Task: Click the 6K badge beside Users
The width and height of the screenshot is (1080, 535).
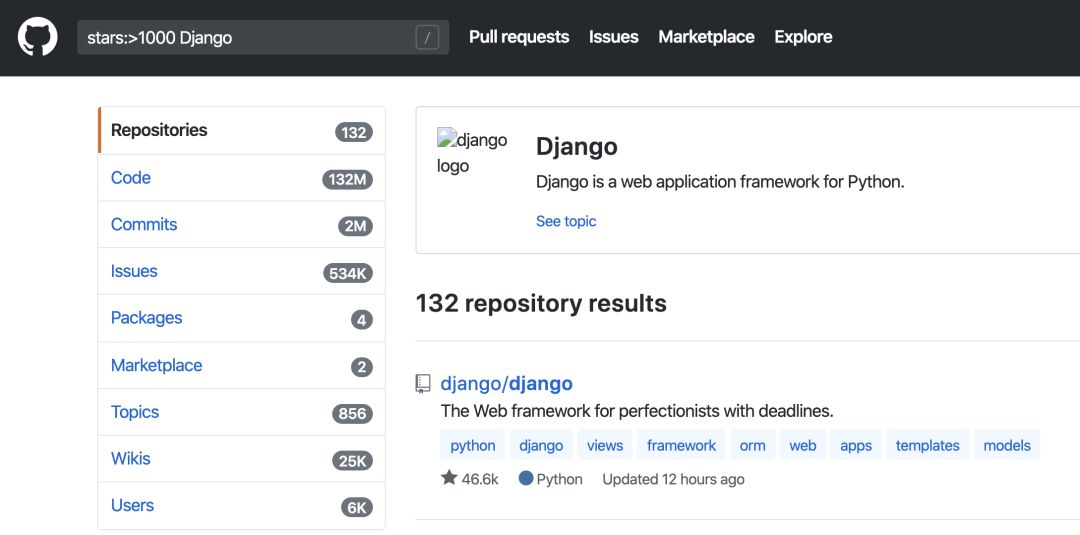Action: point(357,507)
